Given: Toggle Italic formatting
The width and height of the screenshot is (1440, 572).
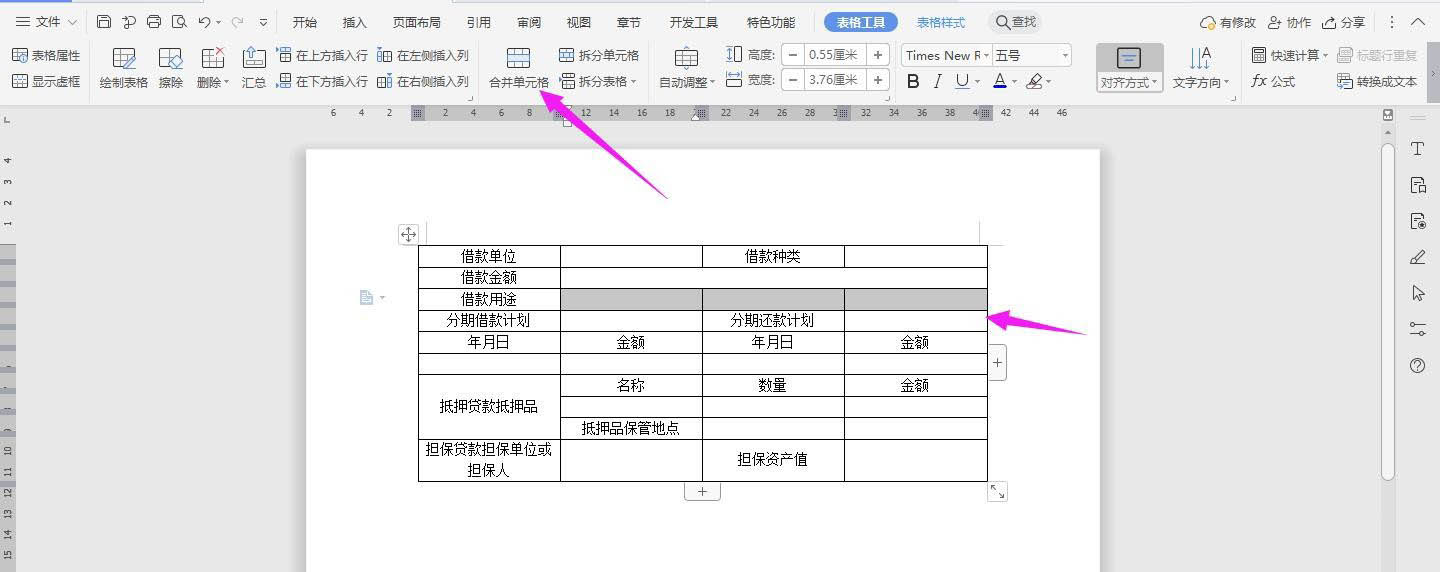Looking at the screenshot, I should pos(938,82).
